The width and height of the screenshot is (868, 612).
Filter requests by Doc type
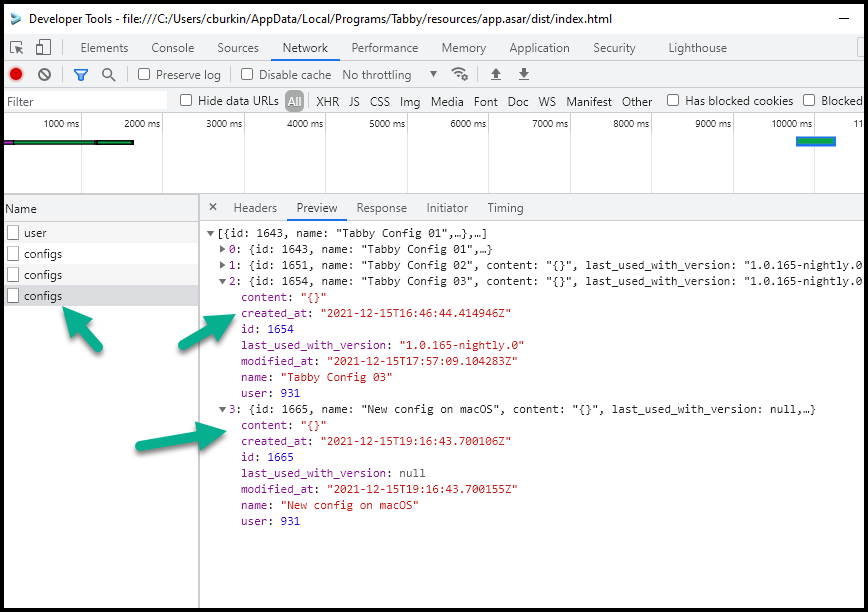click(518, 101)
